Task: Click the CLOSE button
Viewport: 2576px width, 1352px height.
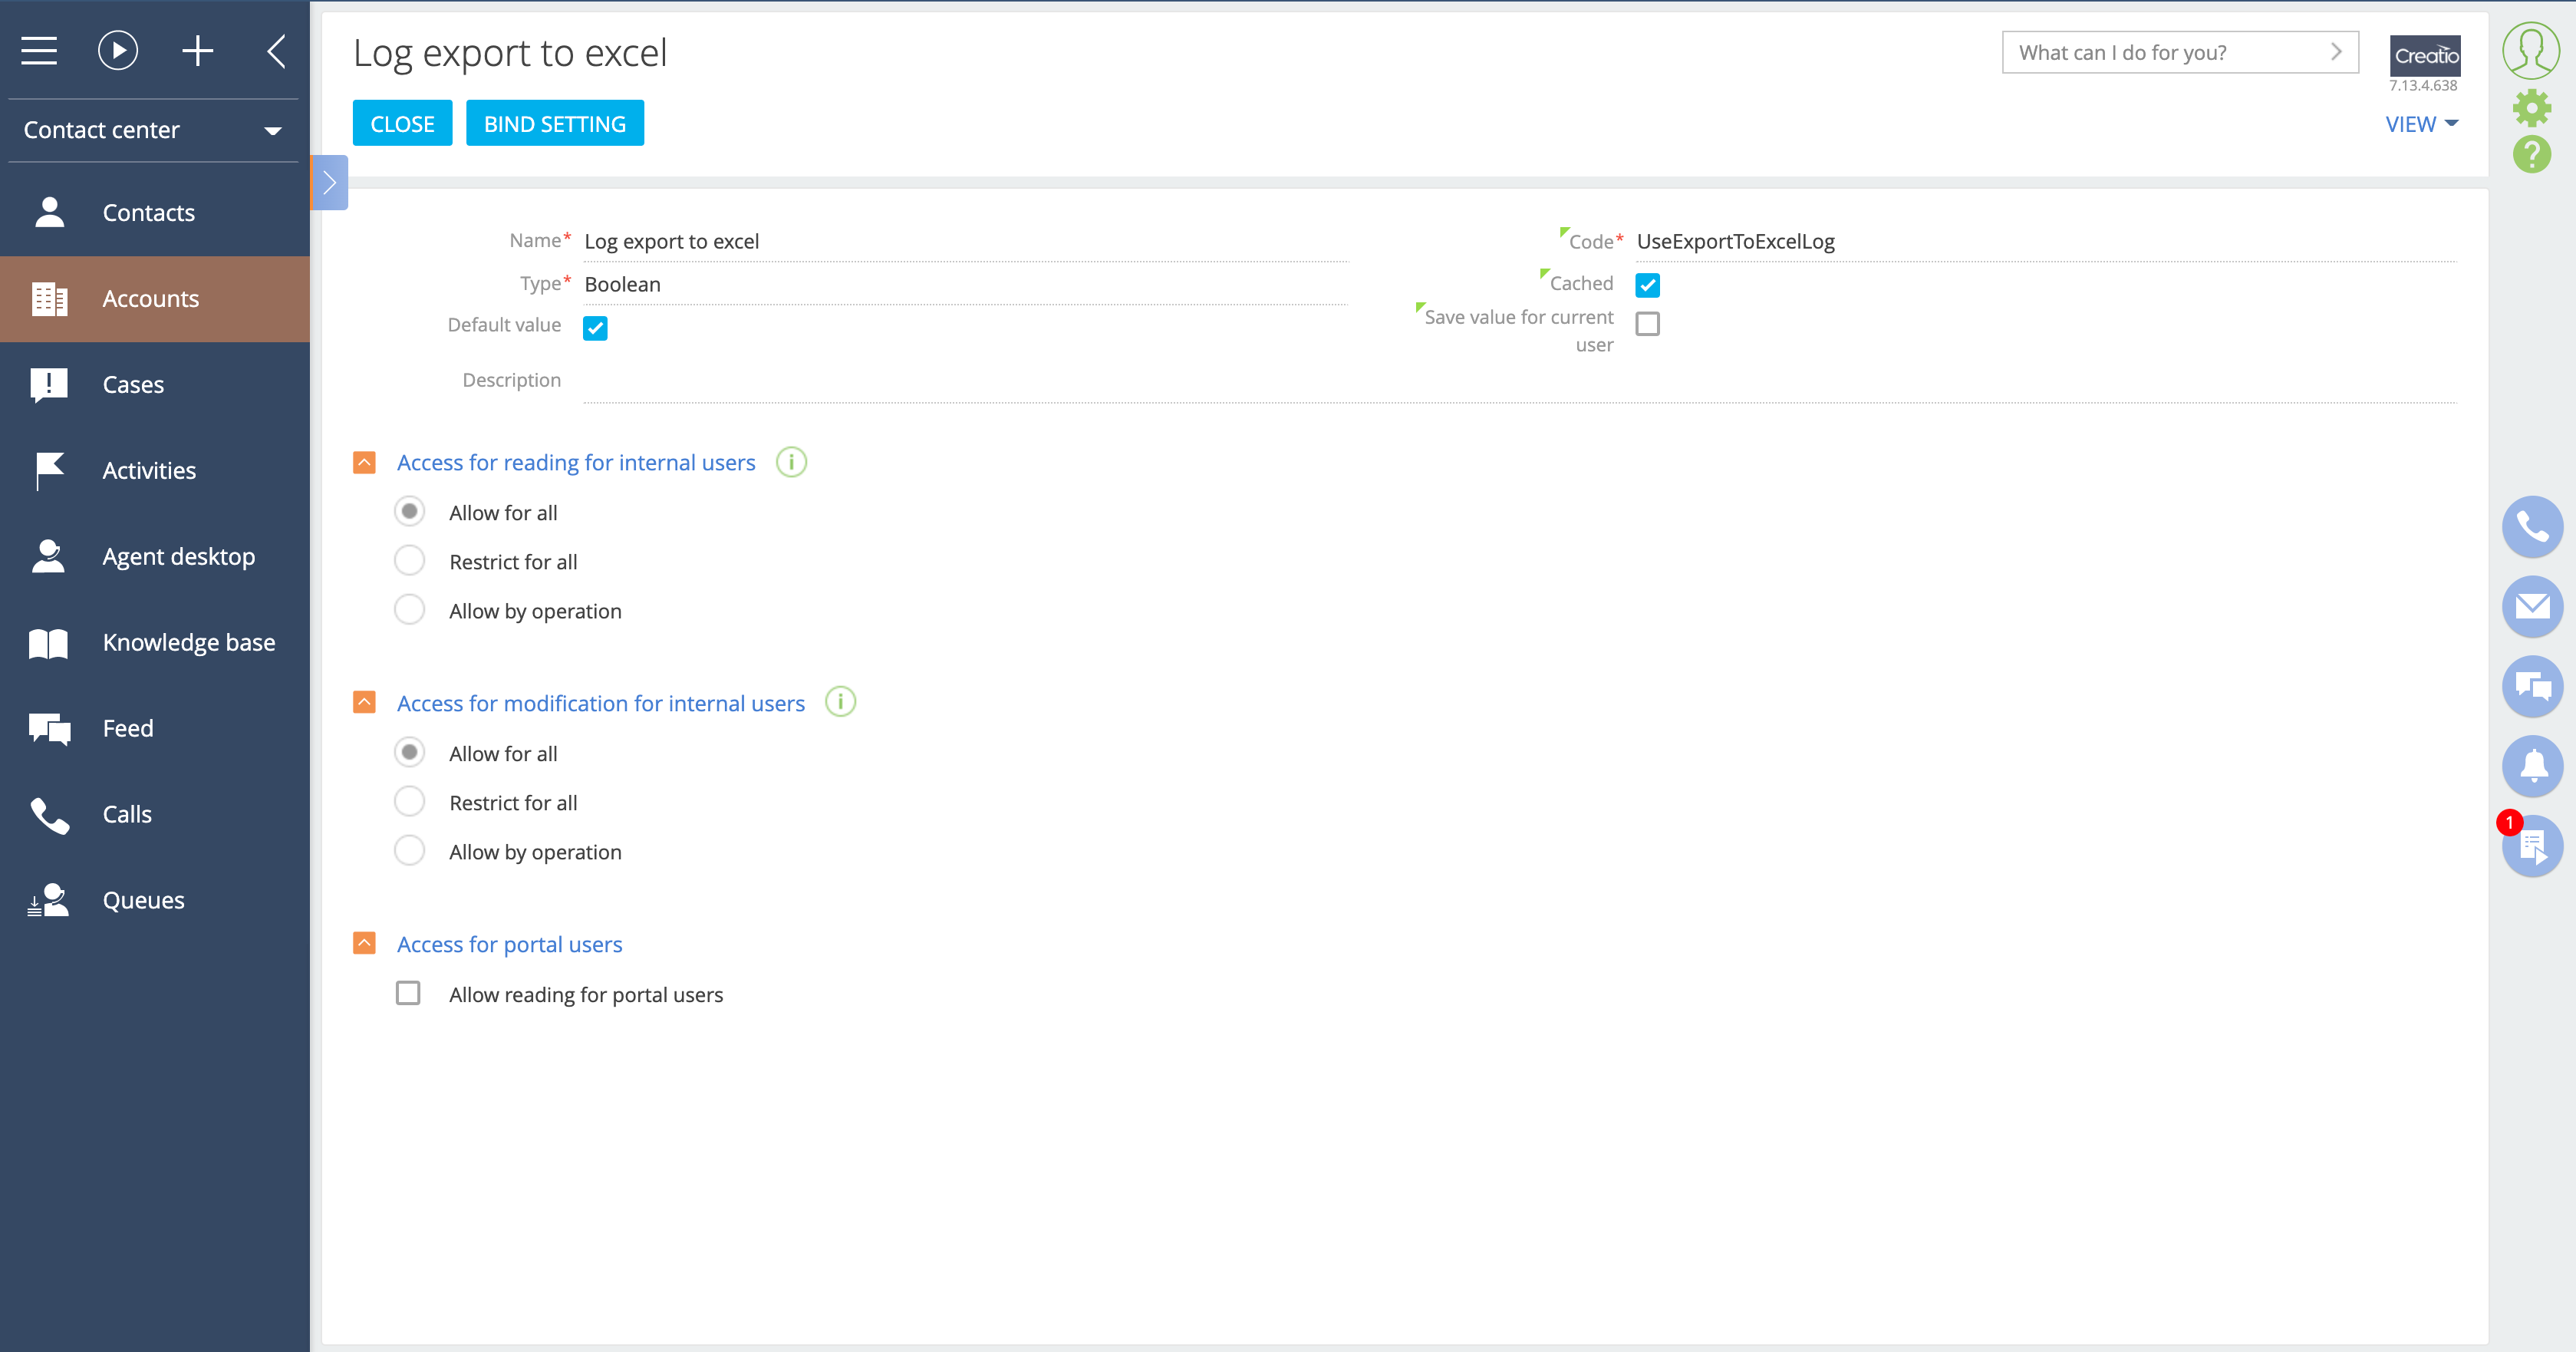Action: (x=402, y=123)
